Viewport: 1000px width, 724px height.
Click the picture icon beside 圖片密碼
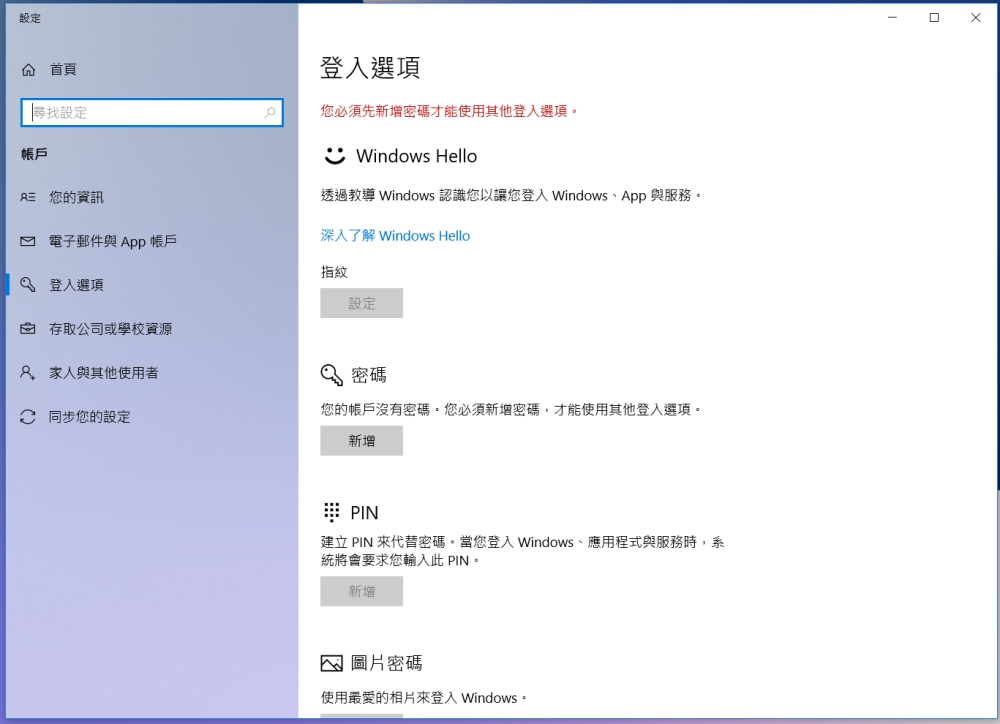coord(332,663)
